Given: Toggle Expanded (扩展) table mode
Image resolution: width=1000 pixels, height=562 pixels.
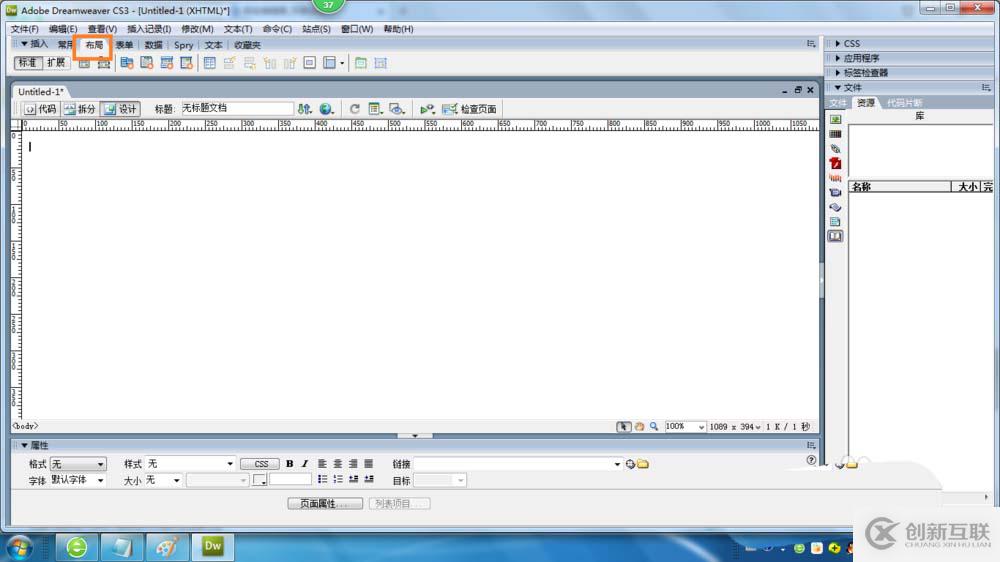Looking at the screenshot, I should point(56,63).
